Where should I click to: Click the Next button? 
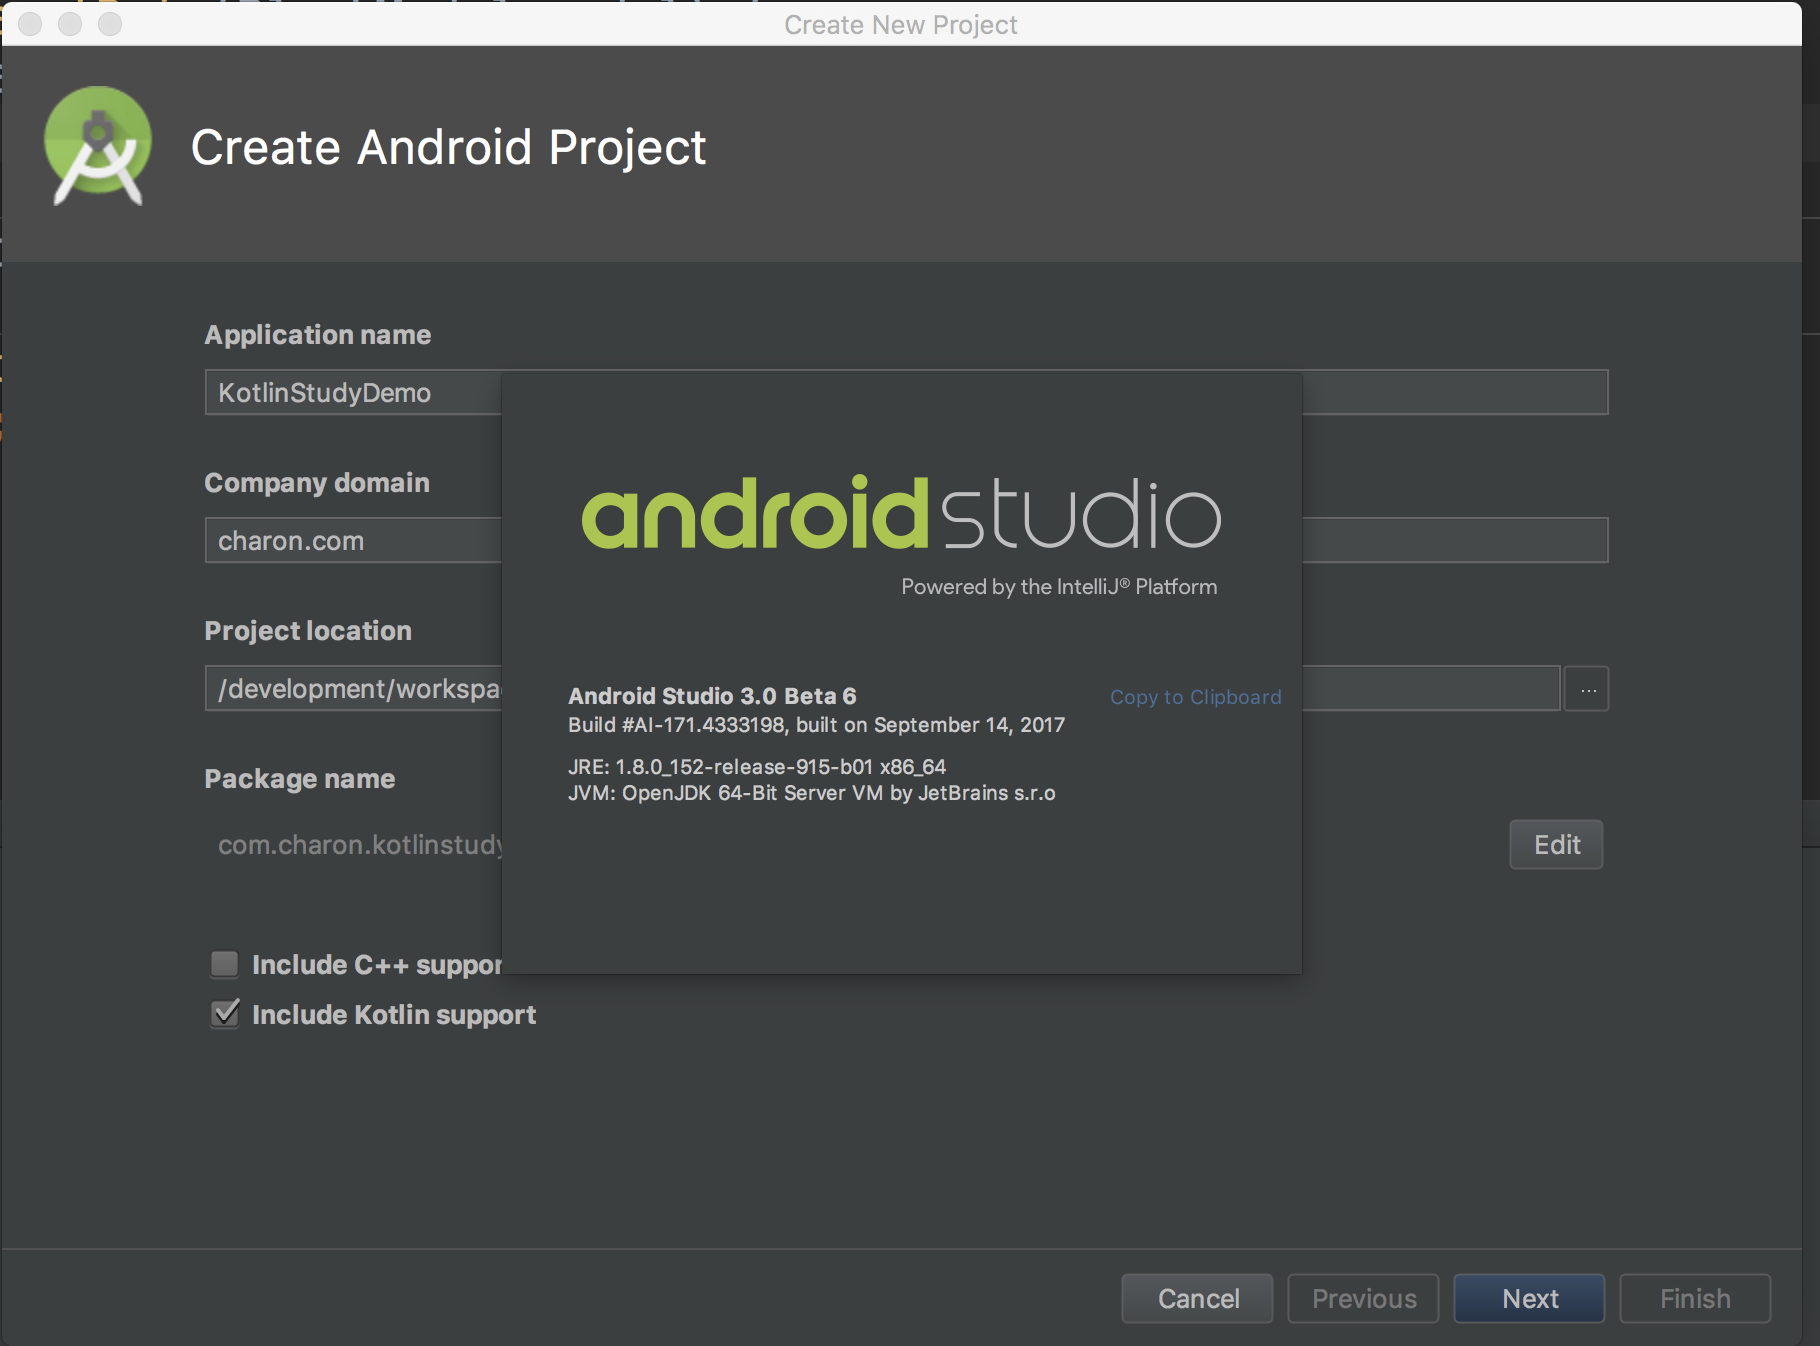pyautogui.click(x=1530, y=1298)
